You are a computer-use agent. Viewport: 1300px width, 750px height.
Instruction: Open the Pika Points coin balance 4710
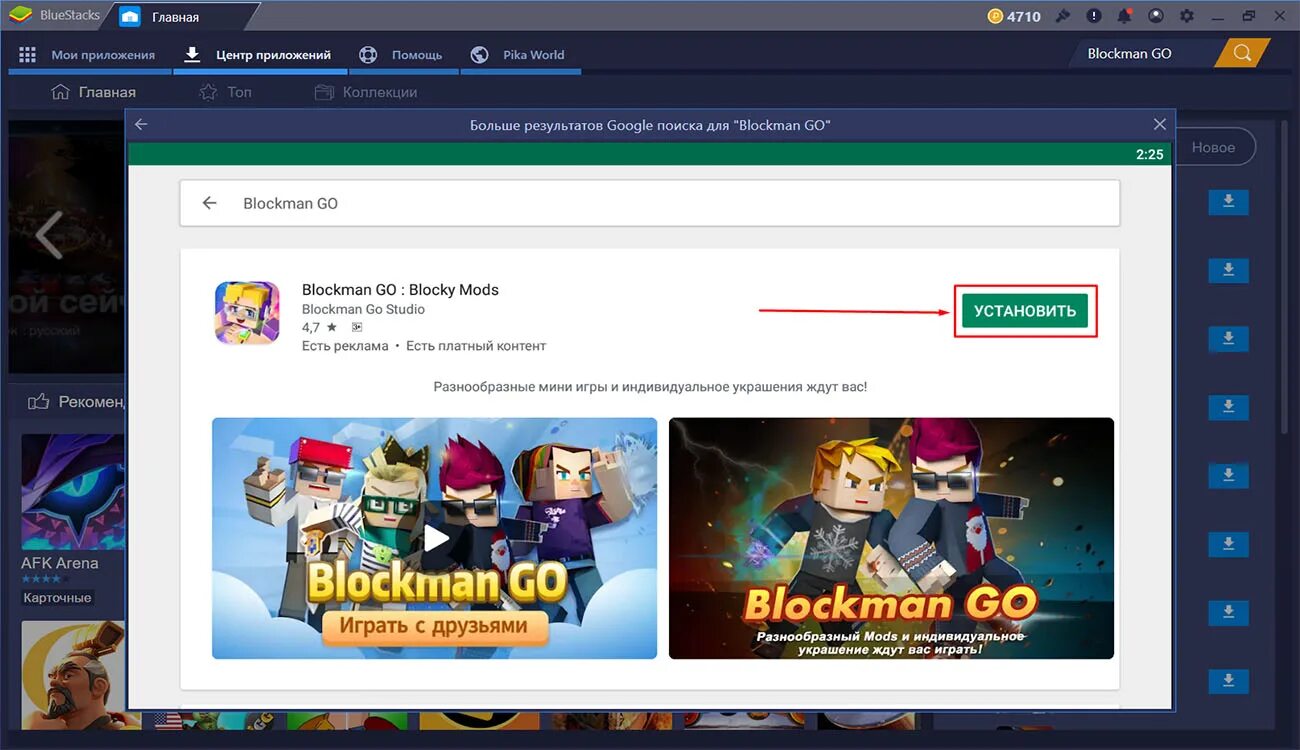coord(1014,16)
